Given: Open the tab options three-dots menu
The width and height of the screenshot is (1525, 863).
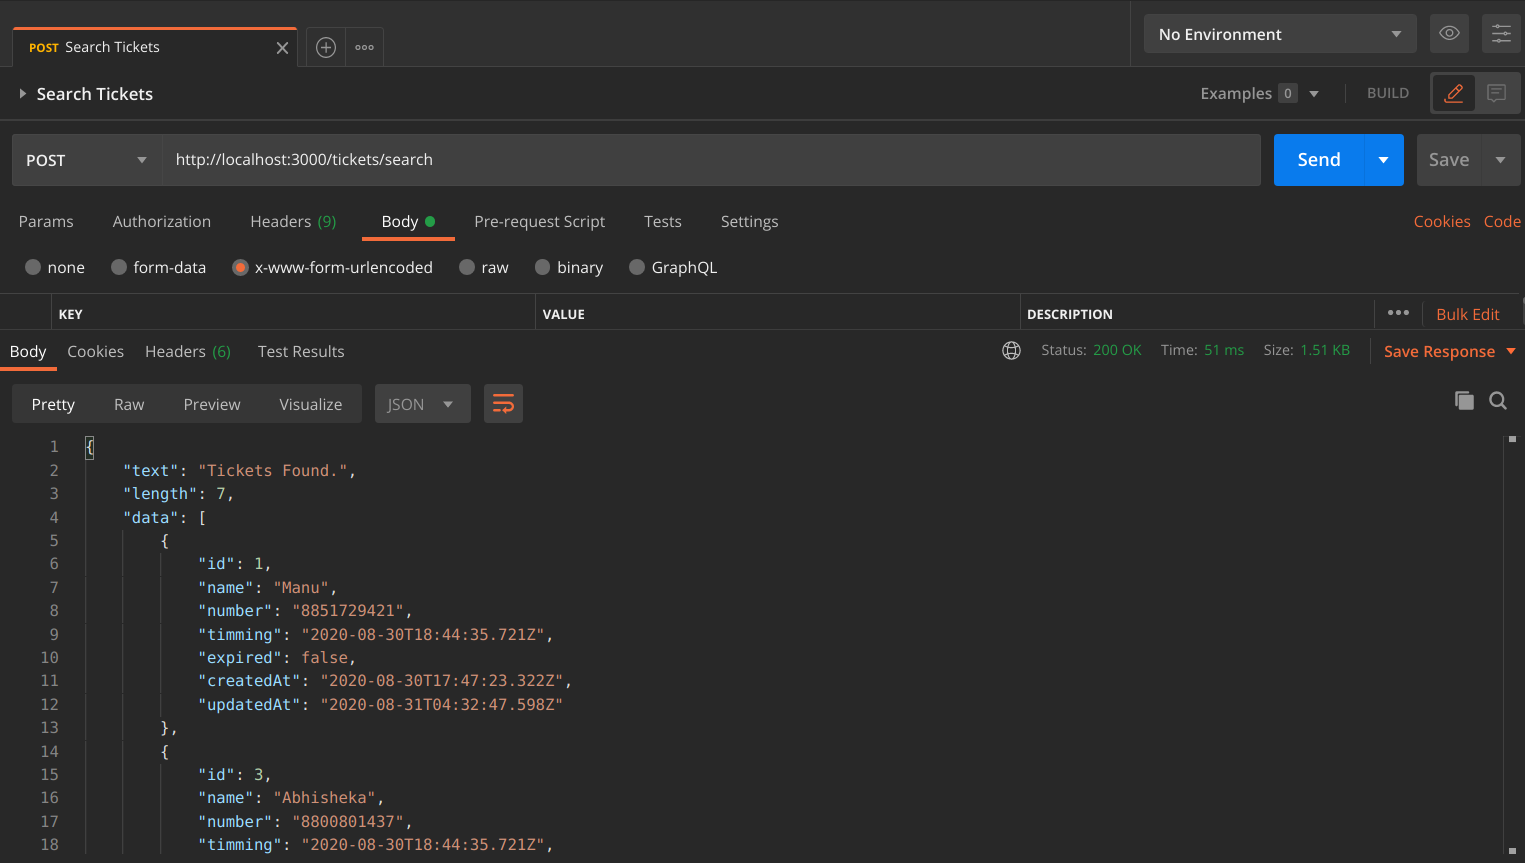Looking at the screenshot, I should pos(364,47).
